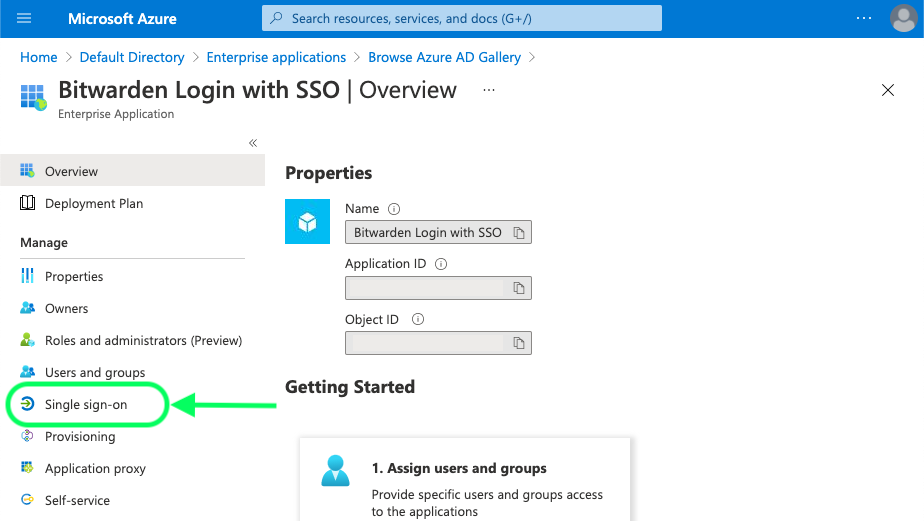Click the Owners people icon
Viewport: 924px width, 521px height.
(27, 308)
